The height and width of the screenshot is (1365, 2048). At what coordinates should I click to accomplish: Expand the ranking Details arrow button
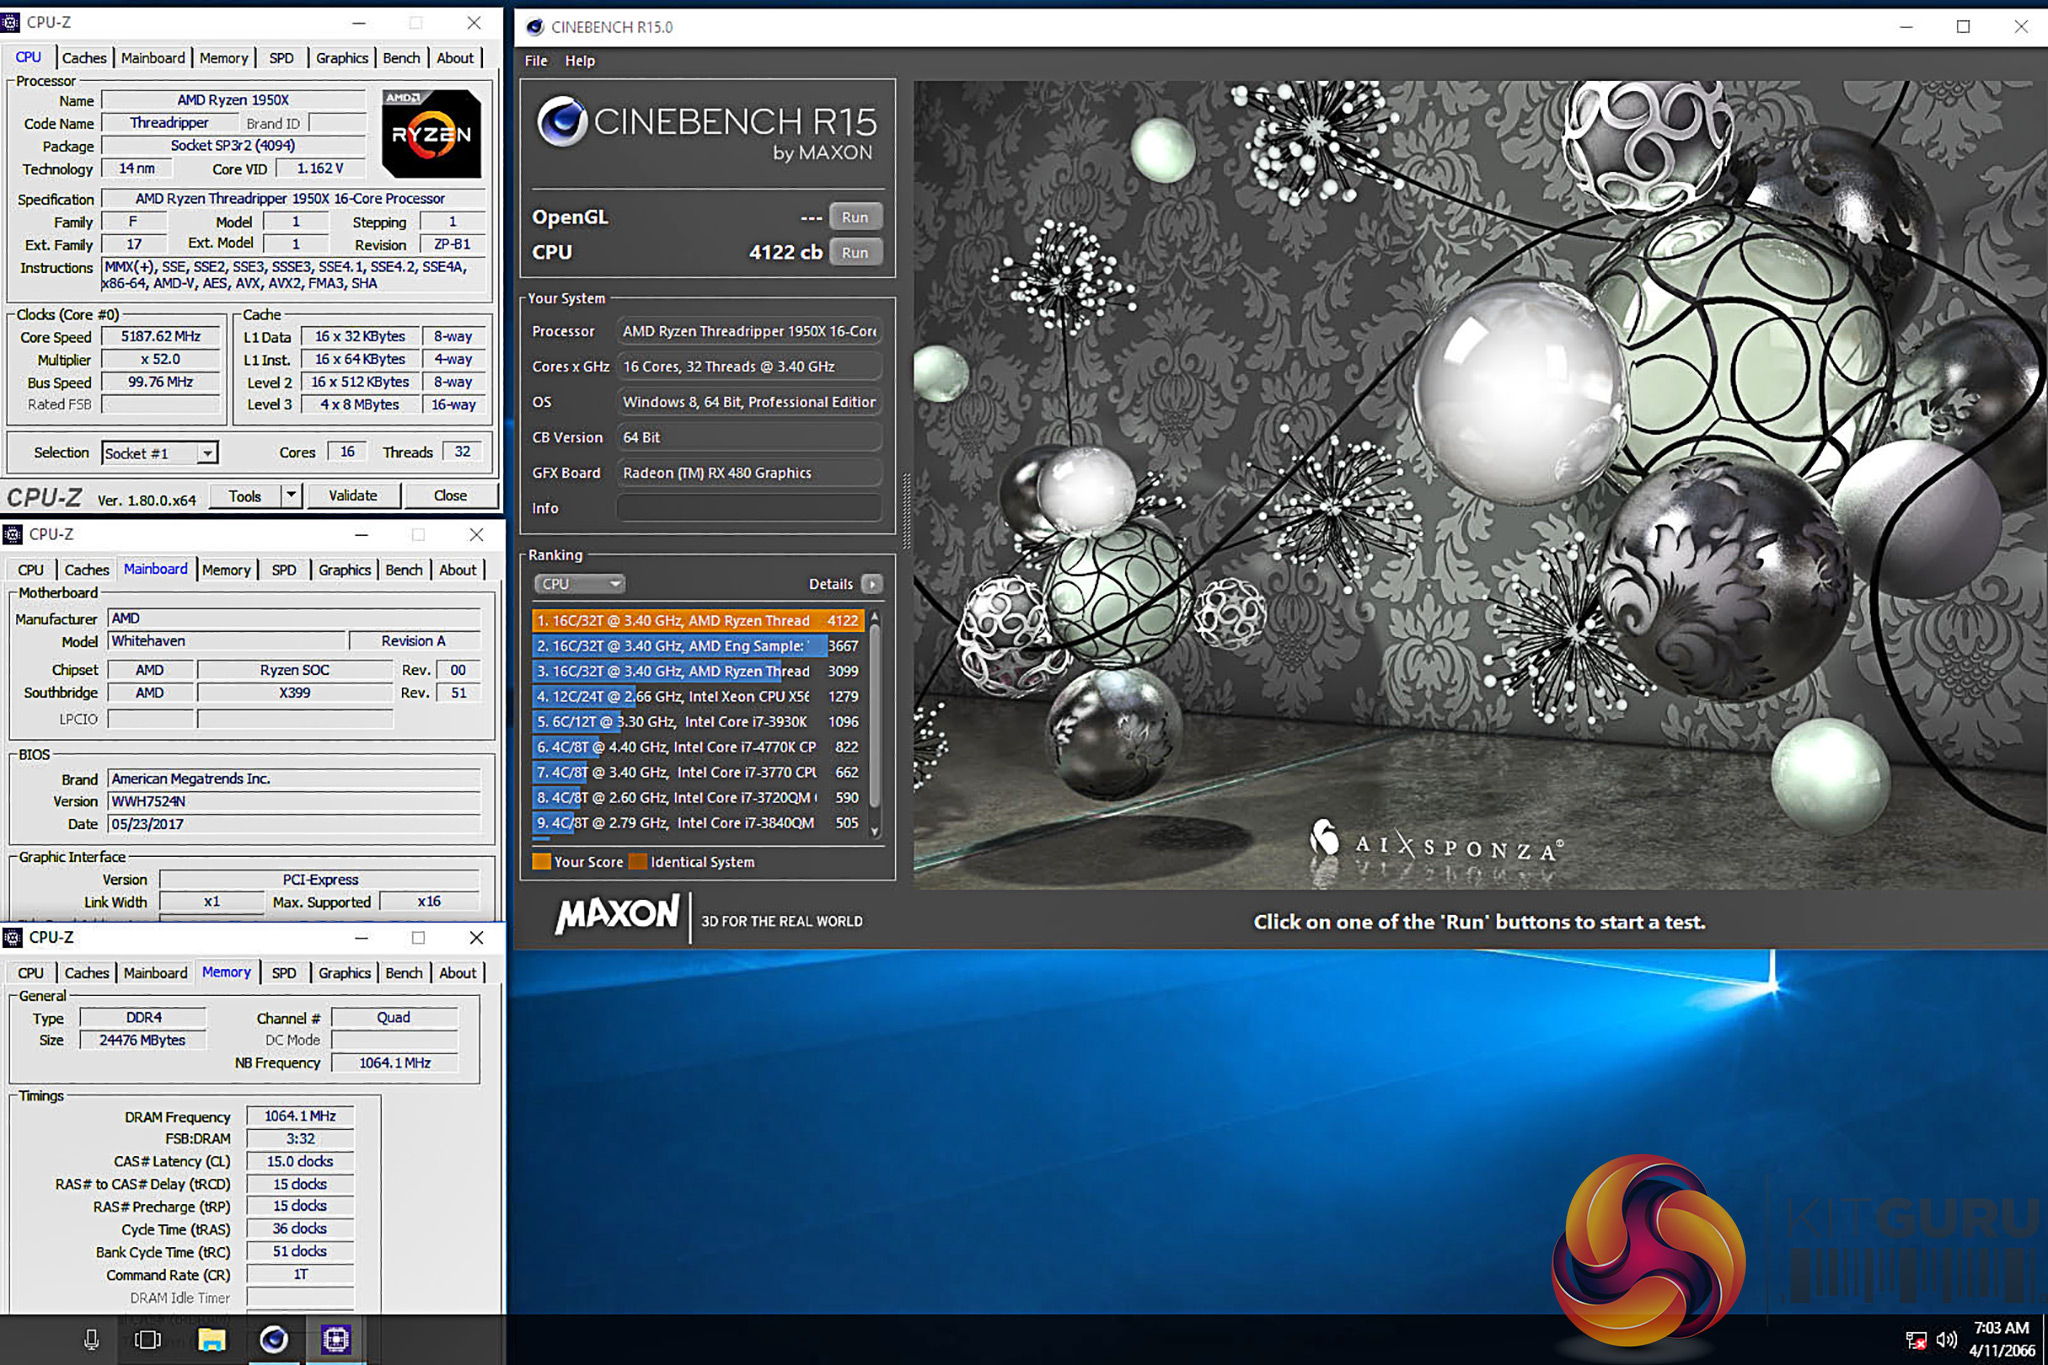(872, 584)
